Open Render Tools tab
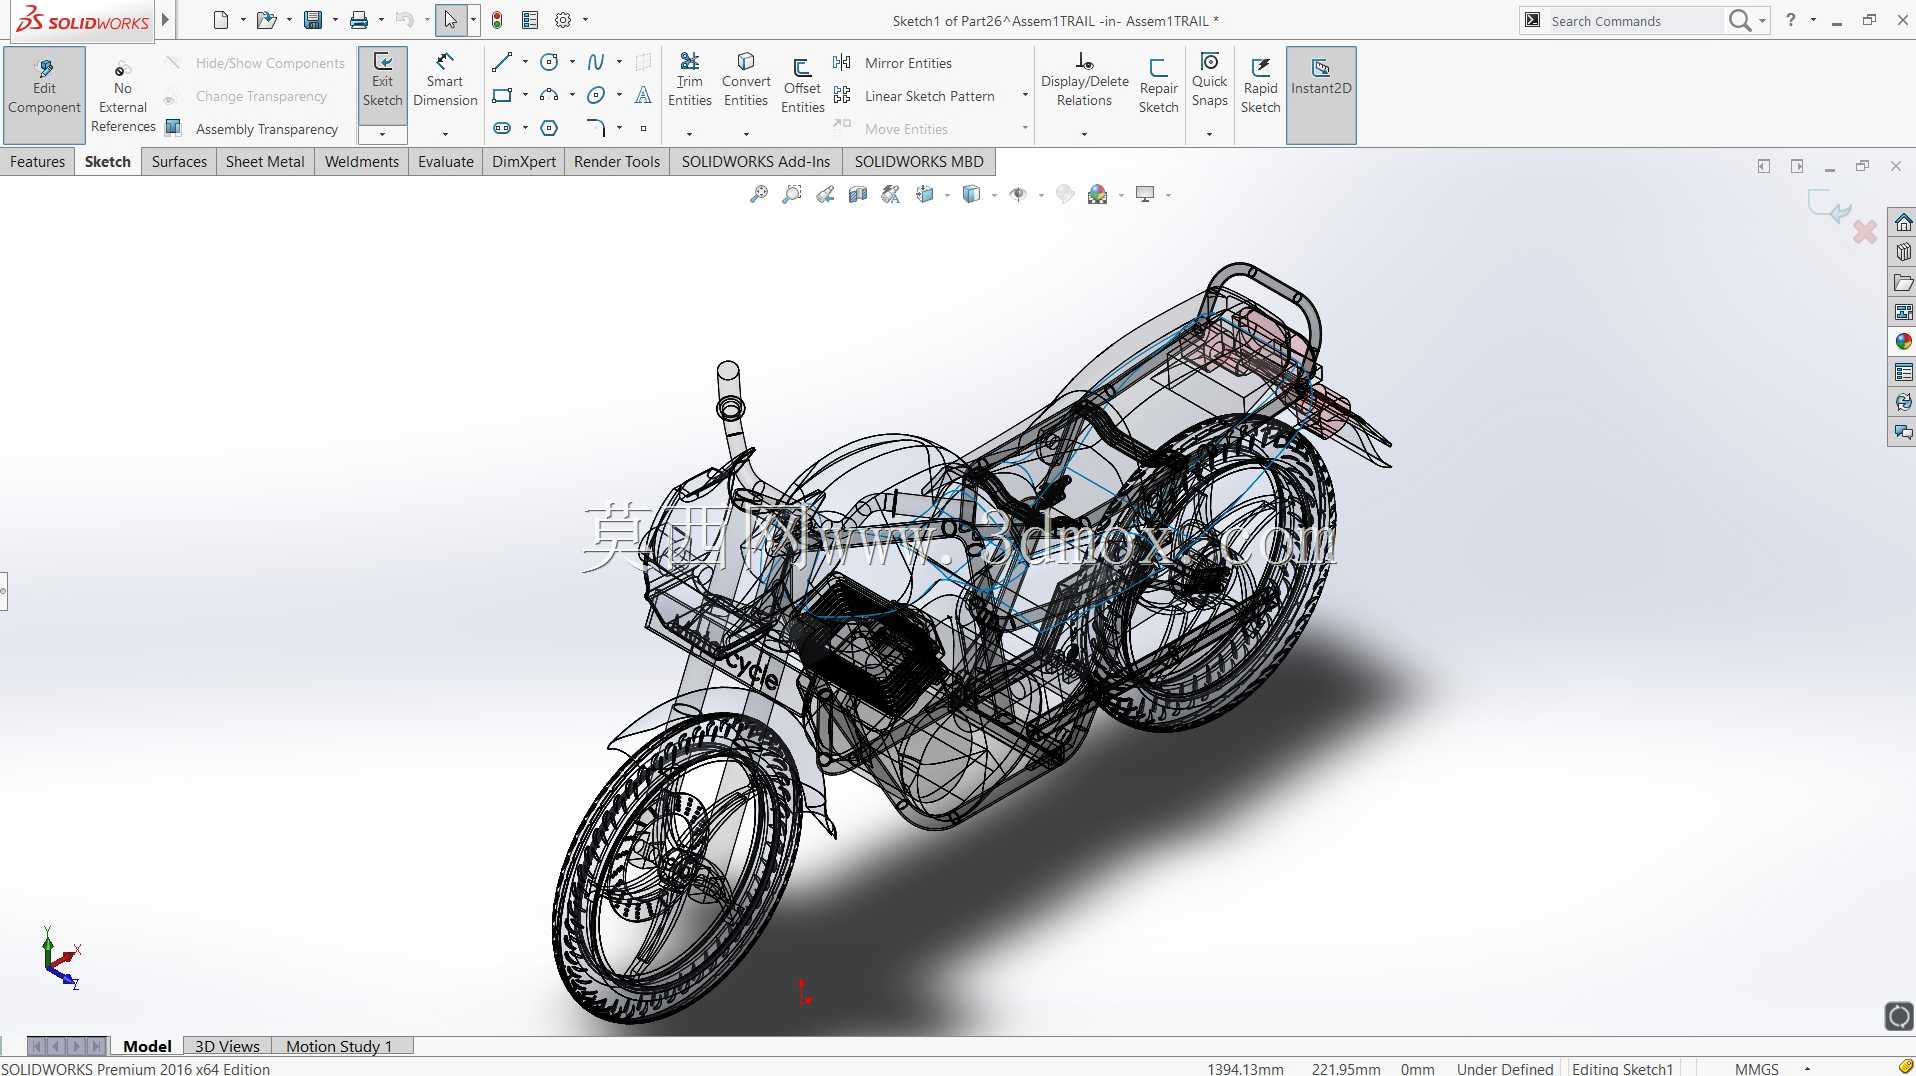 [617, 161]
